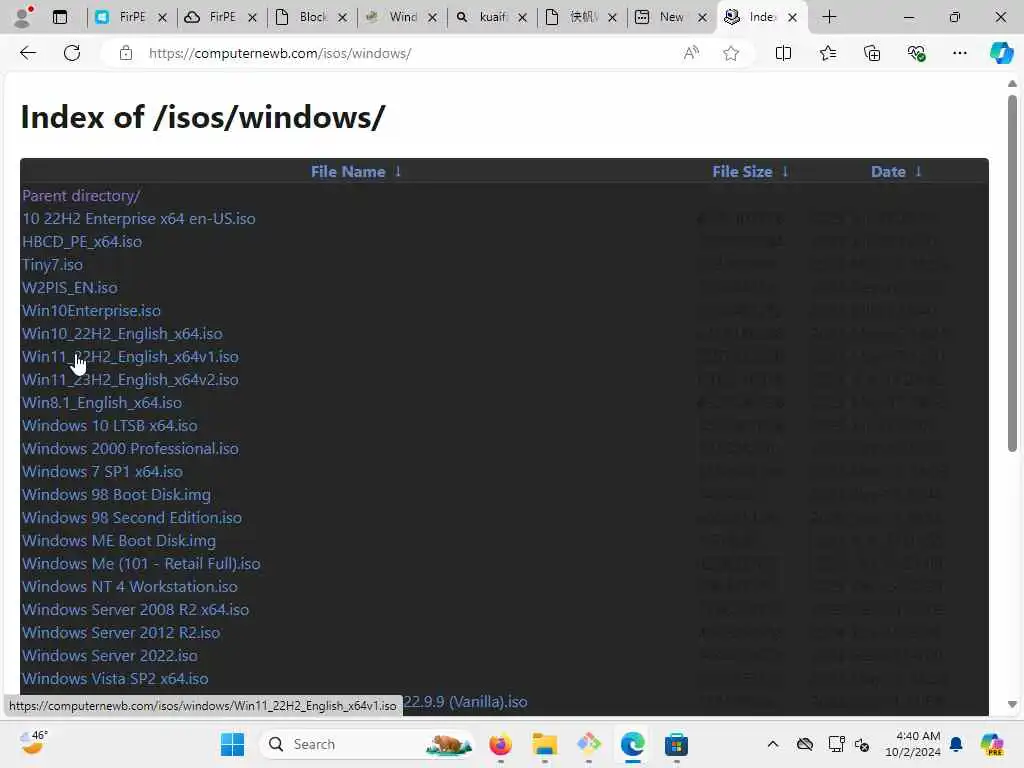Viewport: 1024px width, 768px height.
Task: Click Windows Server 2012 R2.iso link
Action: point(121,632)
